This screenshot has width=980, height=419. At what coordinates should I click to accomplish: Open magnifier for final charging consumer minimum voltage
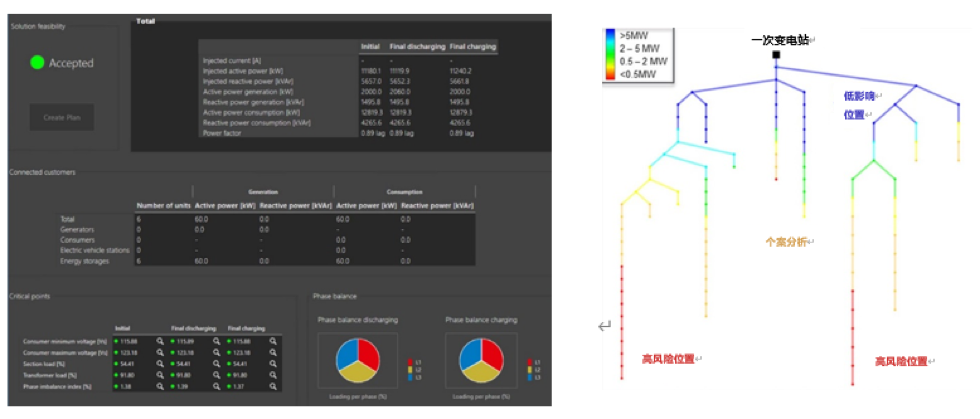272,341
